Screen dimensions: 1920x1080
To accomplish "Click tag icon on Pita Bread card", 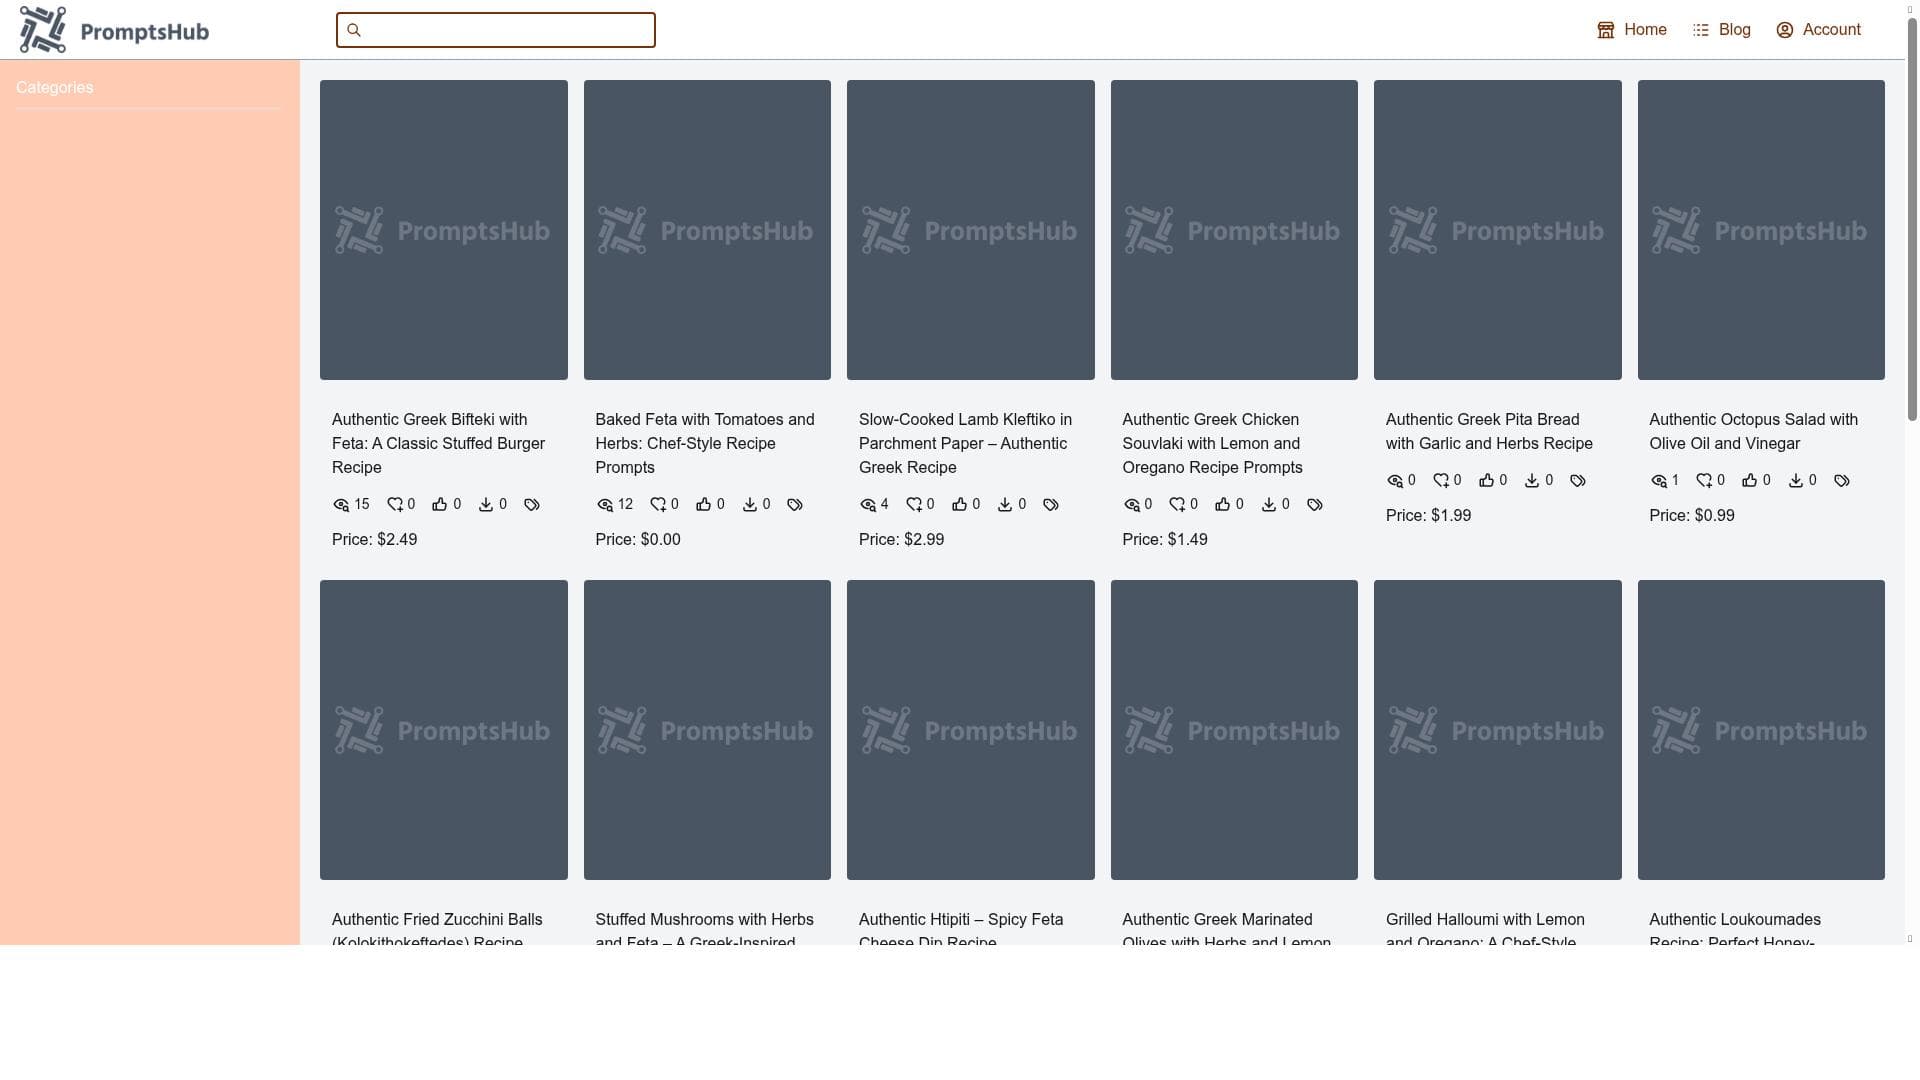I will click(1578, 481).
